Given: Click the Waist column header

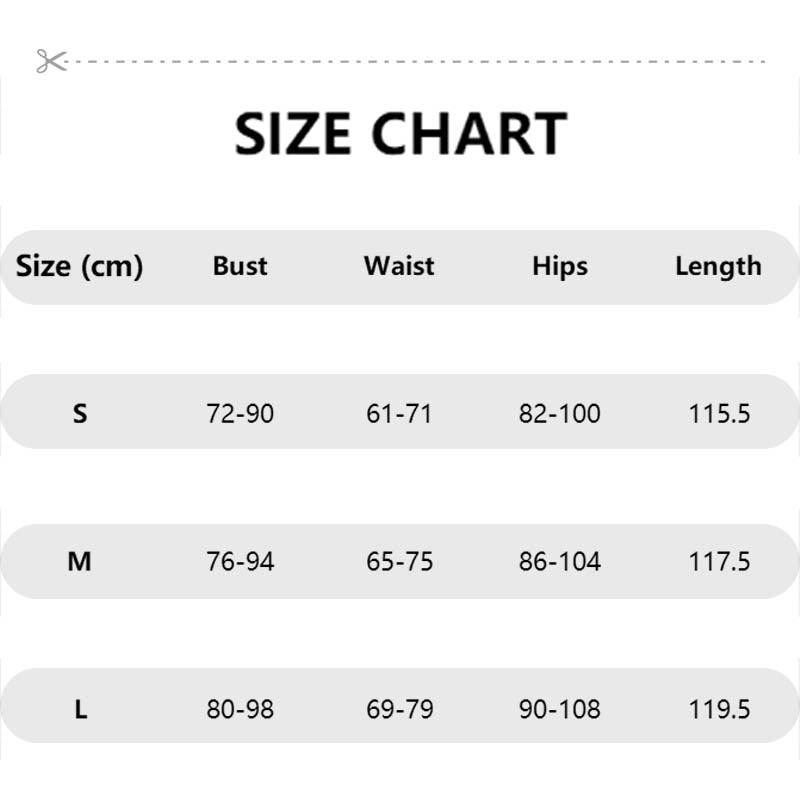Looking at the screenshot, I should (x=399, y=266).
